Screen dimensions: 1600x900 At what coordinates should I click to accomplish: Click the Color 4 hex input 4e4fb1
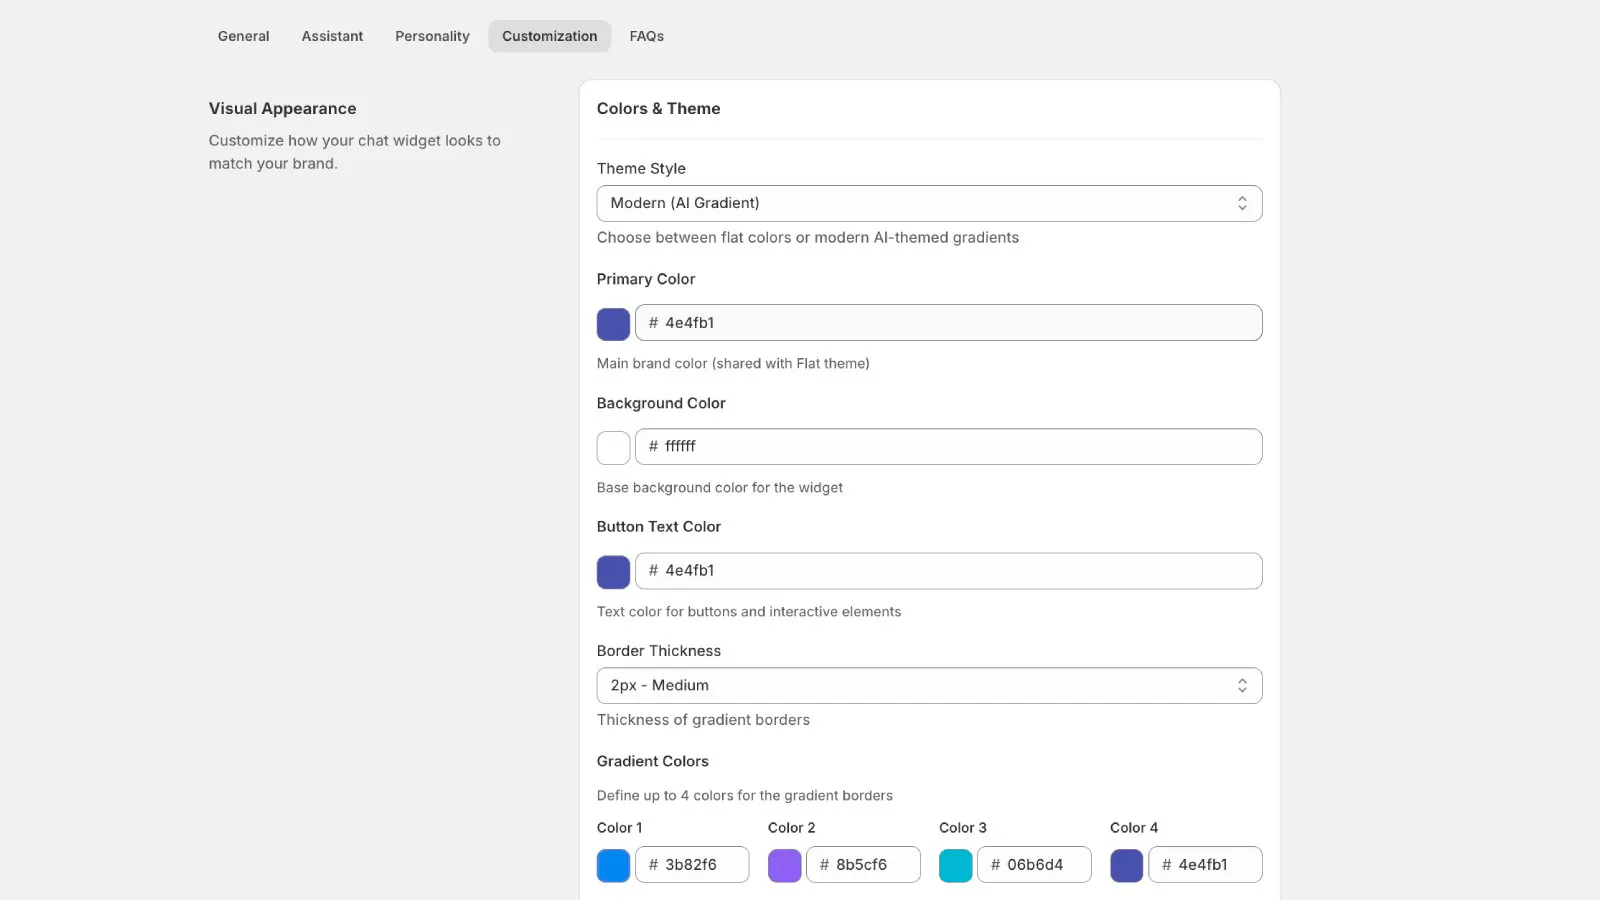point(1205,865)
